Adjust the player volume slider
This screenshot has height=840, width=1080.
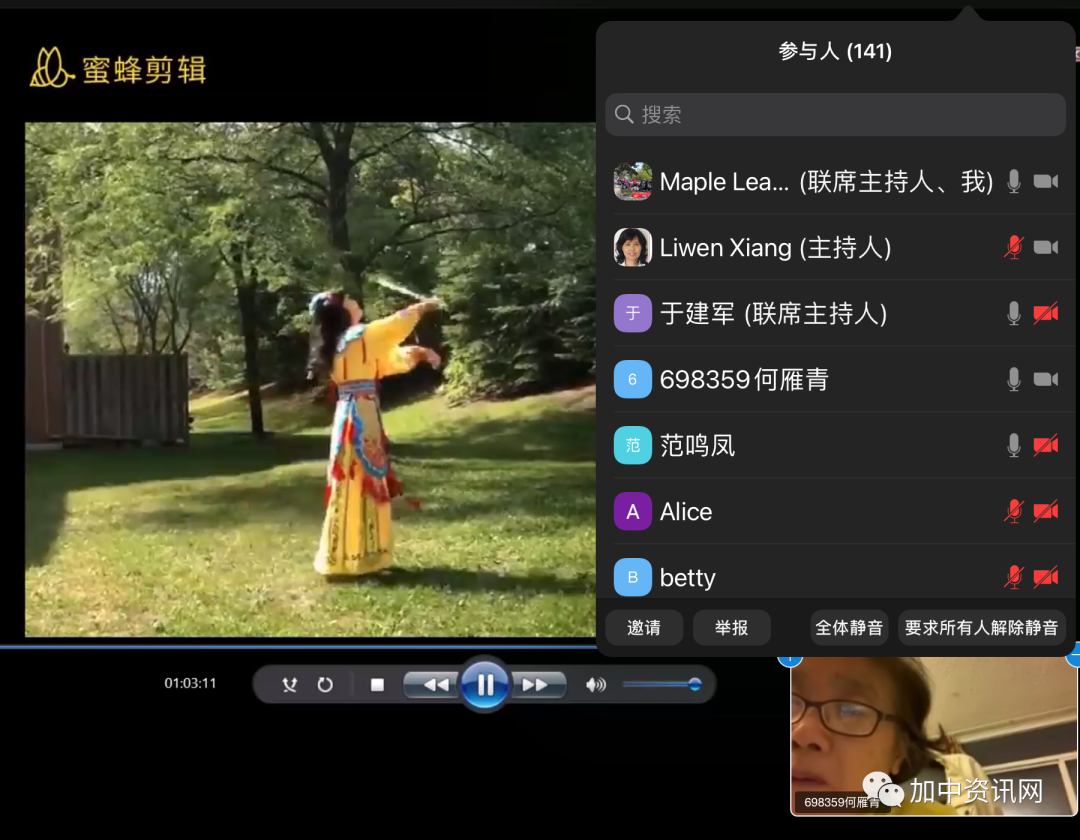[661, 685]
